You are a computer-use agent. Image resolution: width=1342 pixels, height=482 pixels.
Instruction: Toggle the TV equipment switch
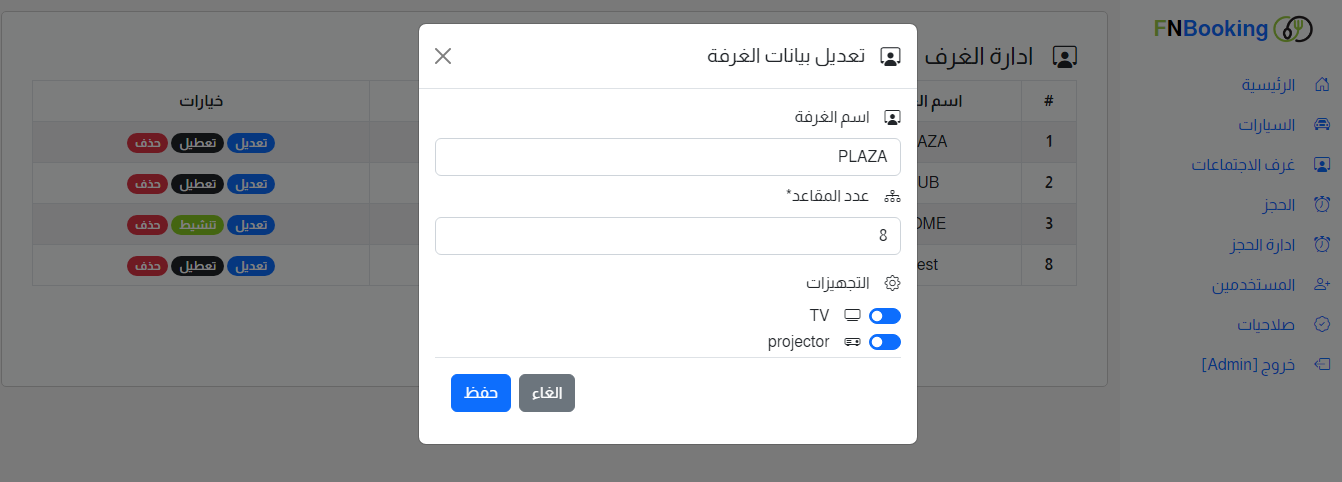point(885,316)
